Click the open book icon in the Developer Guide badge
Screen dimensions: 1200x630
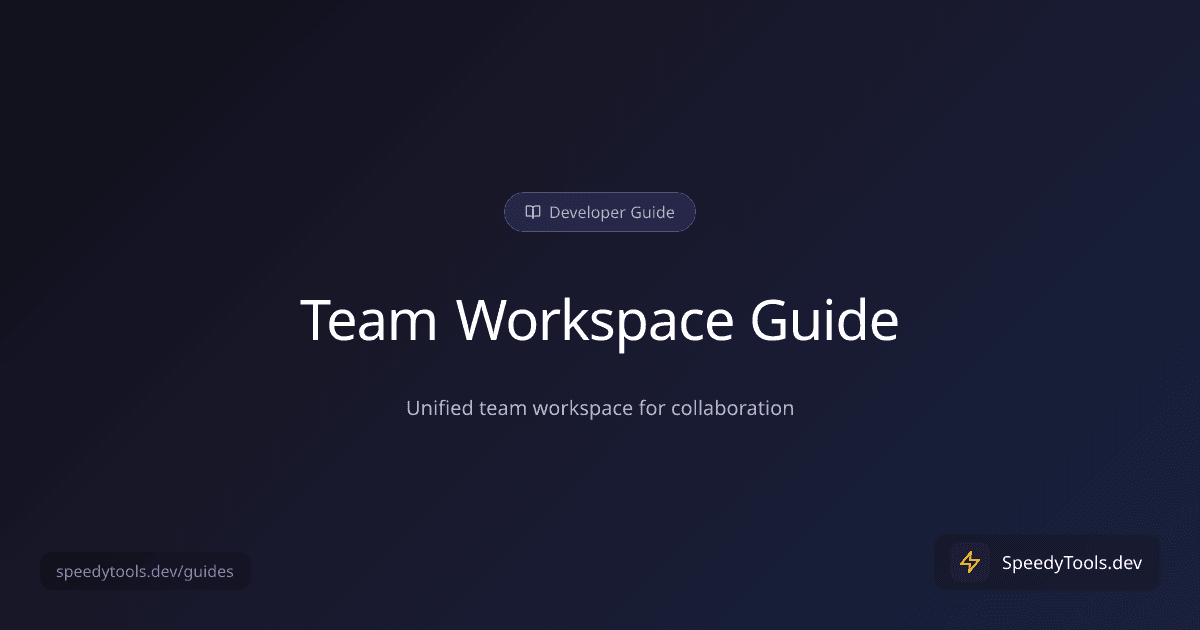pyautogui.click(x=532, y=212)
